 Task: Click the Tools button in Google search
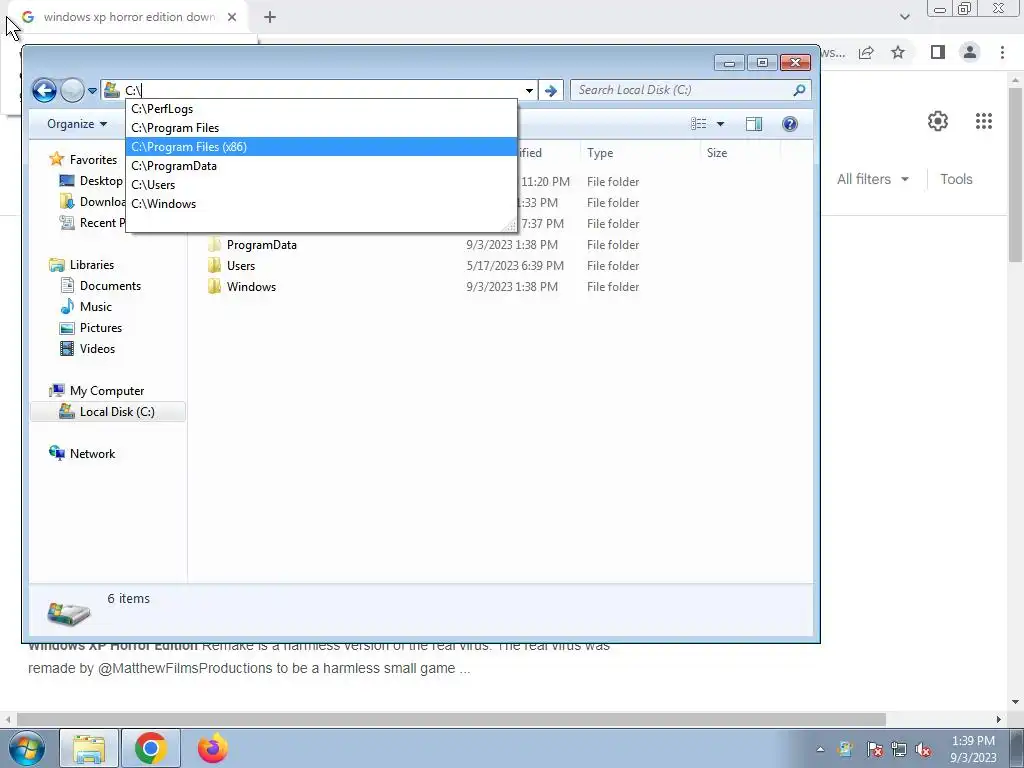pyautogui.click(x=956, y=179)
